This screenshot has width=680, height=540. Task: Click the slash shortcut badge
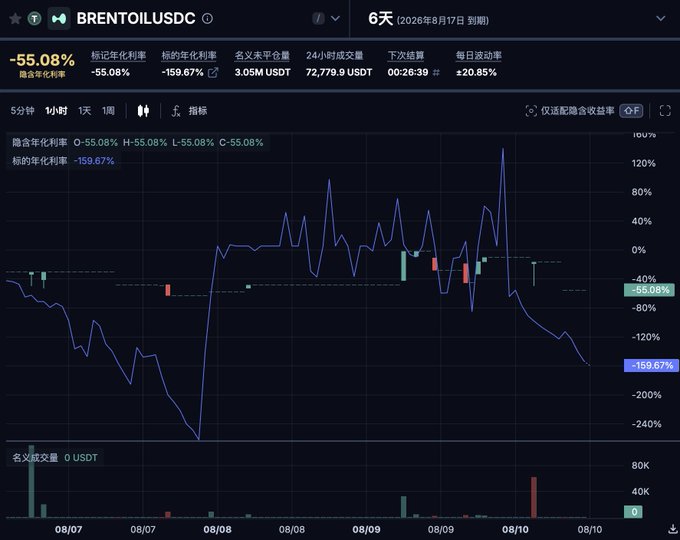click(x=318, y=18)
